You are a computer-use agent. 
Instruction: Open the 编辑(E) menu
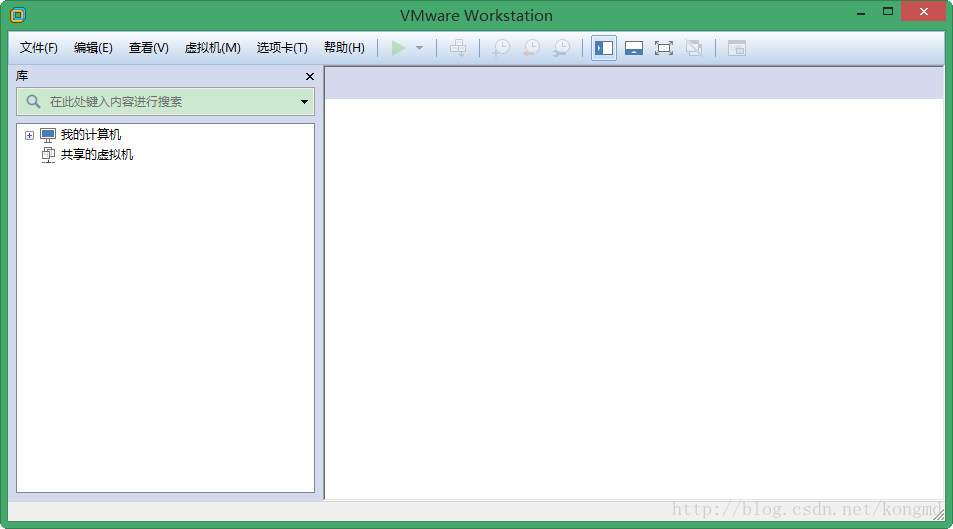click(93, 47)
